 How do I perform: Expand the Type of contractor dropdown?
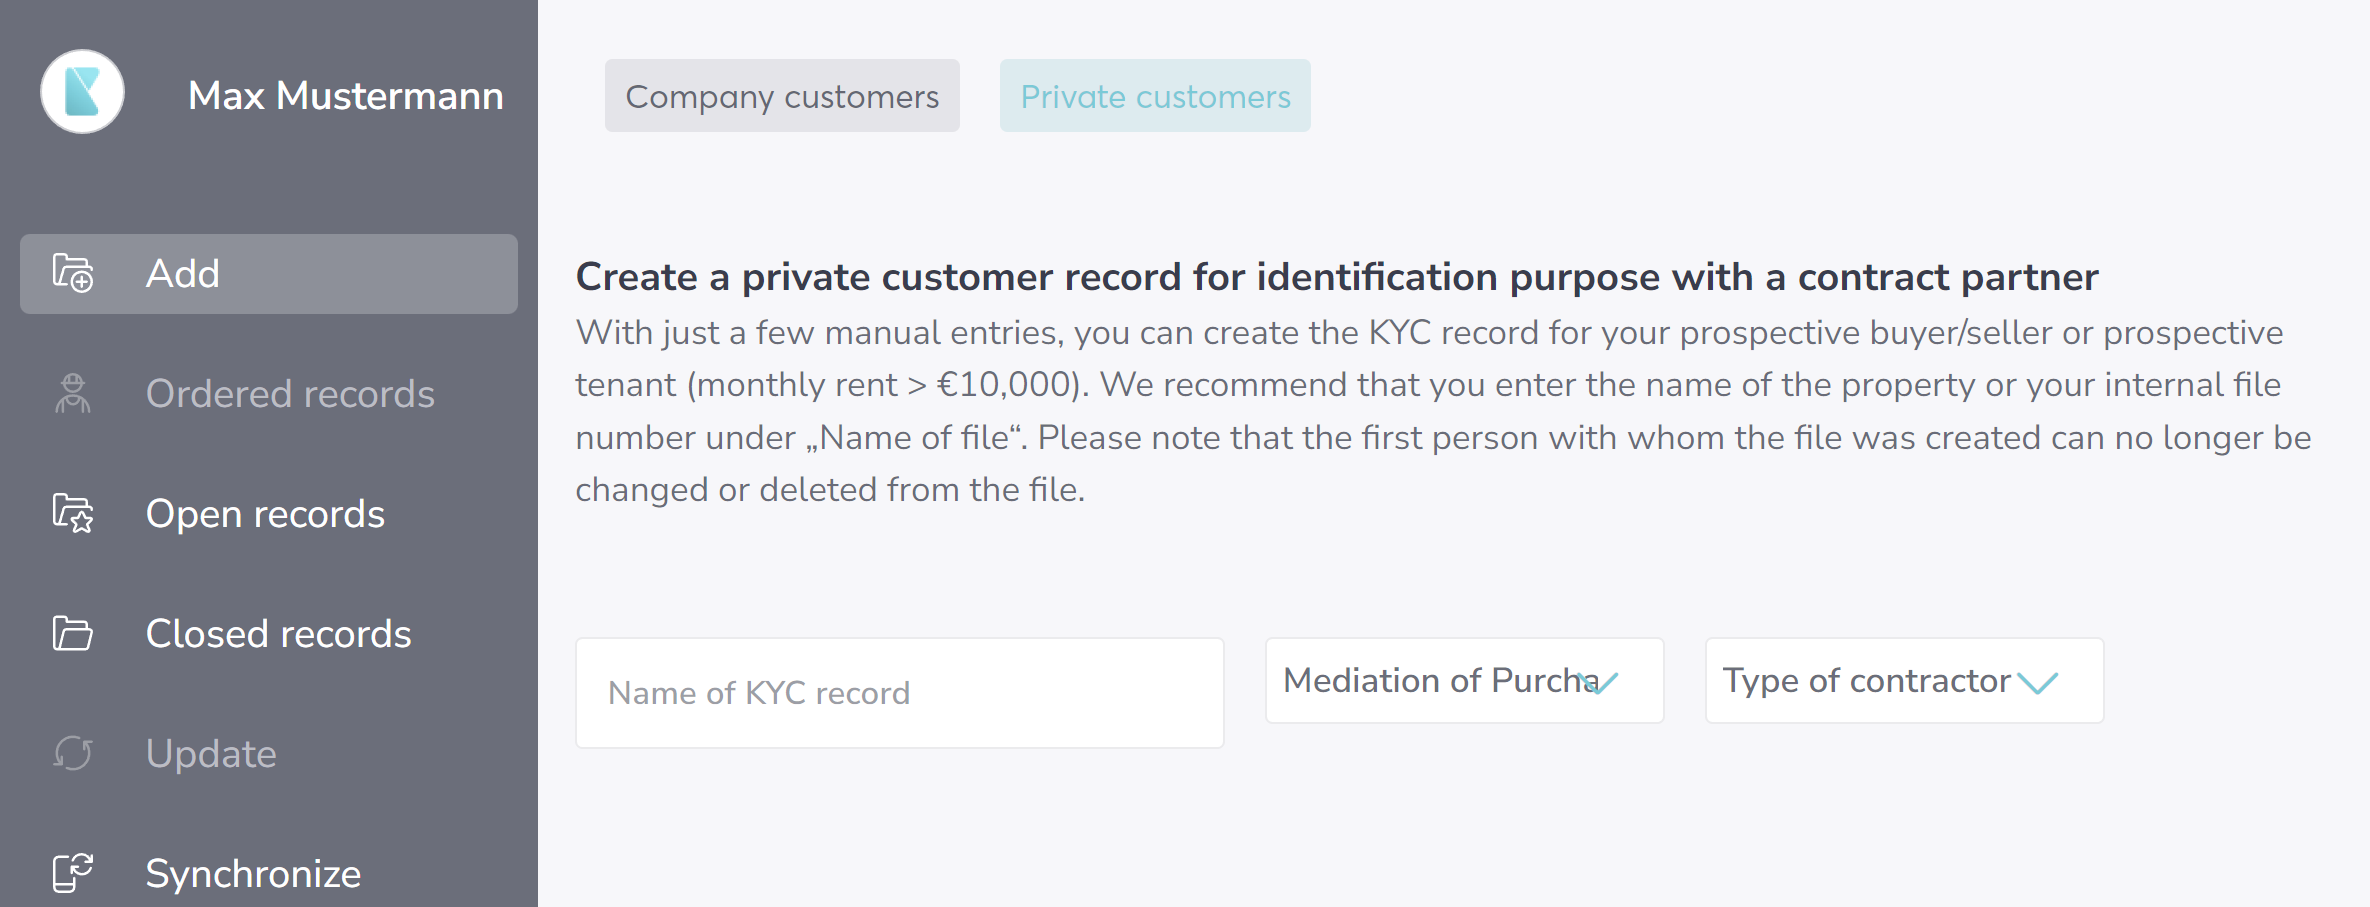pyautogui.click(x=1904, y=680)
